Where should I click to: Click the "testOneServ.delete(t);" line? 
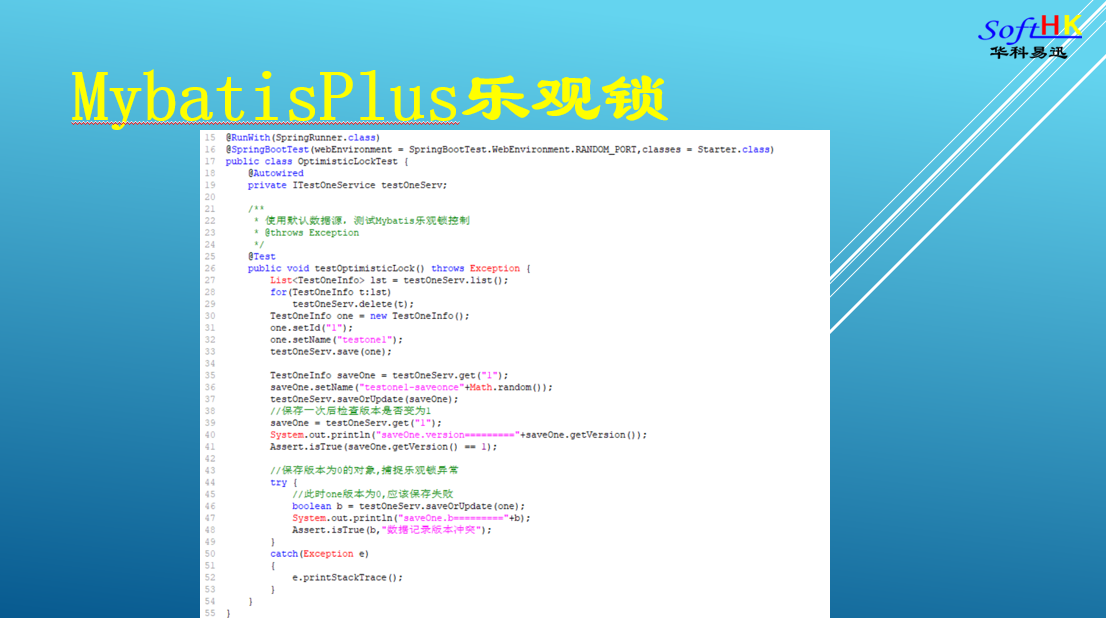pyautogui.click(x=353, y=304)
